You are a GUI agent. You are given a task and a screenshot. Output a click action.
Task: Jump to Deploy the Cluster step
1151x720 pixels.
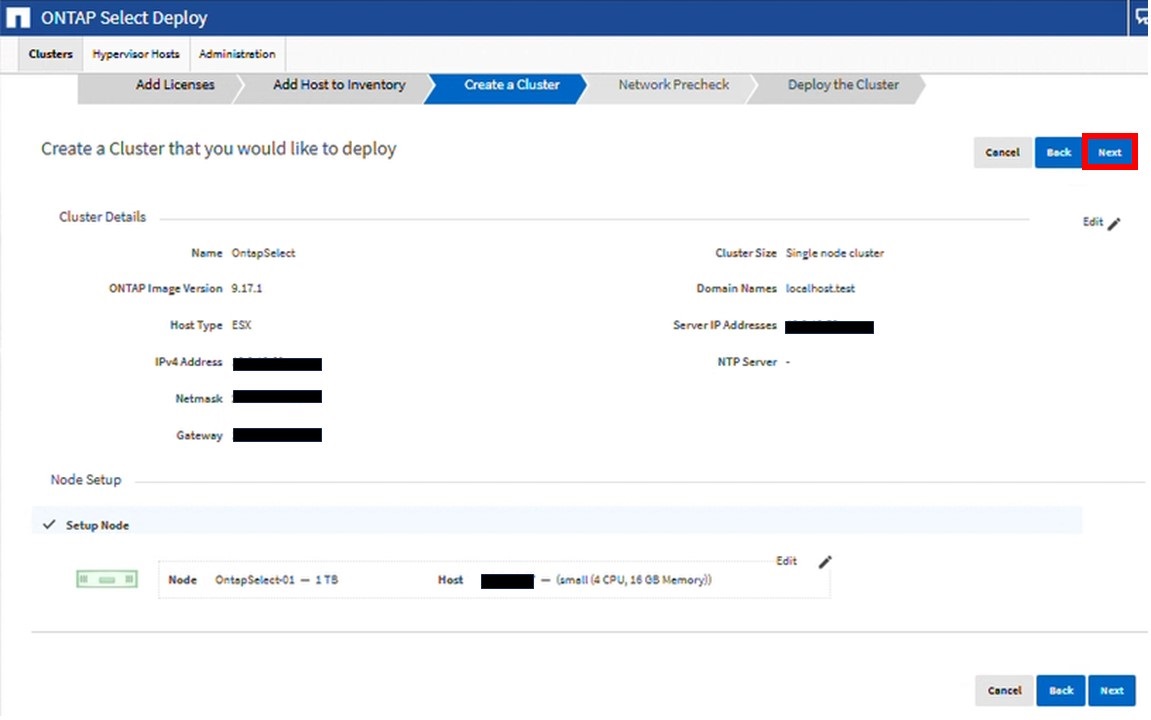pyautogui.click(x=842, y=85)
